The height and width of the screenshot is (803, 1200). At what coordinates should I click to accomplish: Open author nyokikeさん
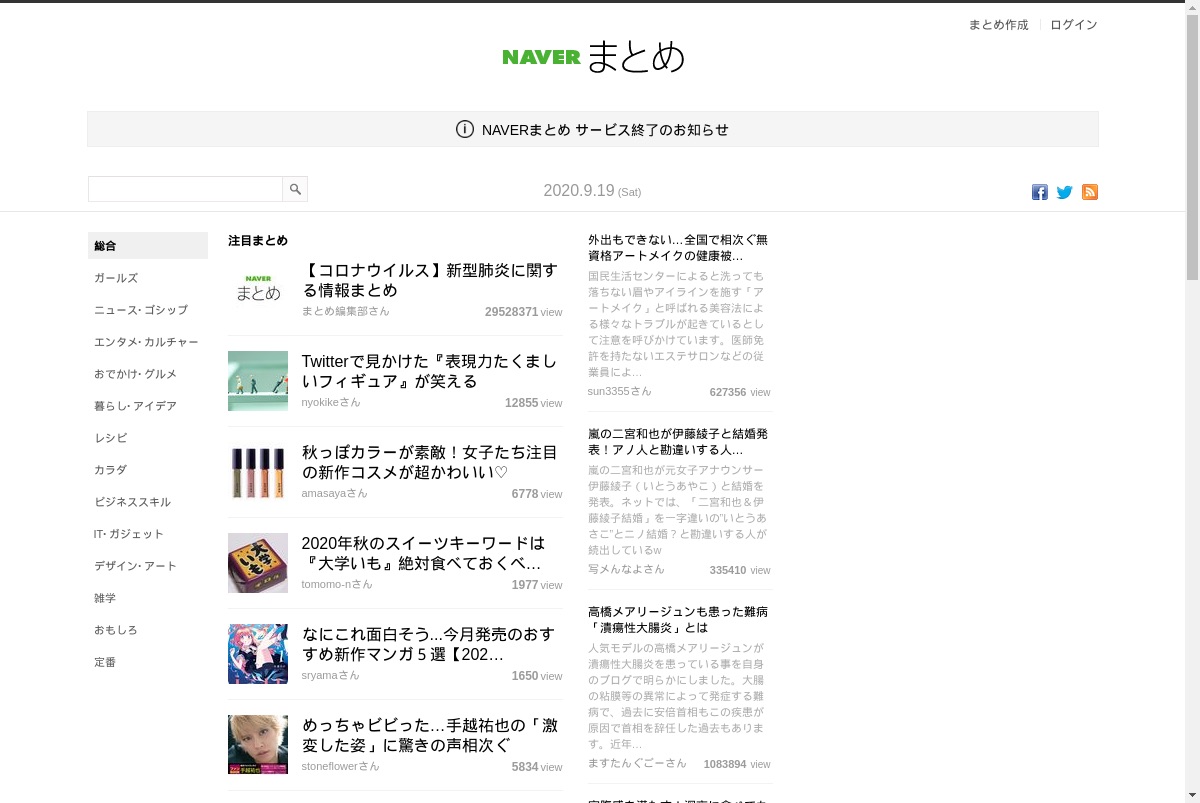[x=331, y=402]
